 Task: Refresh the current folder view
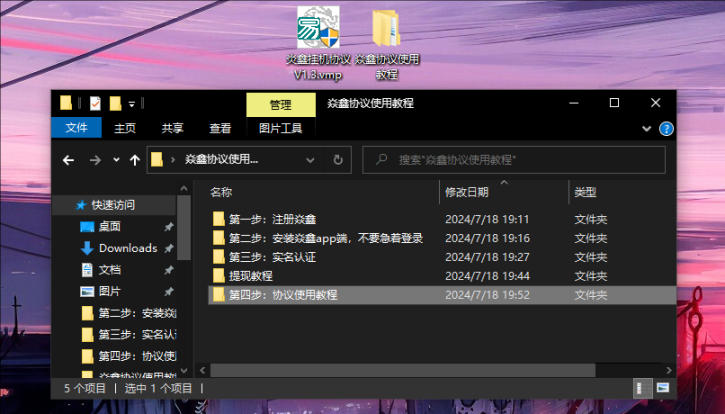(338, 159)
